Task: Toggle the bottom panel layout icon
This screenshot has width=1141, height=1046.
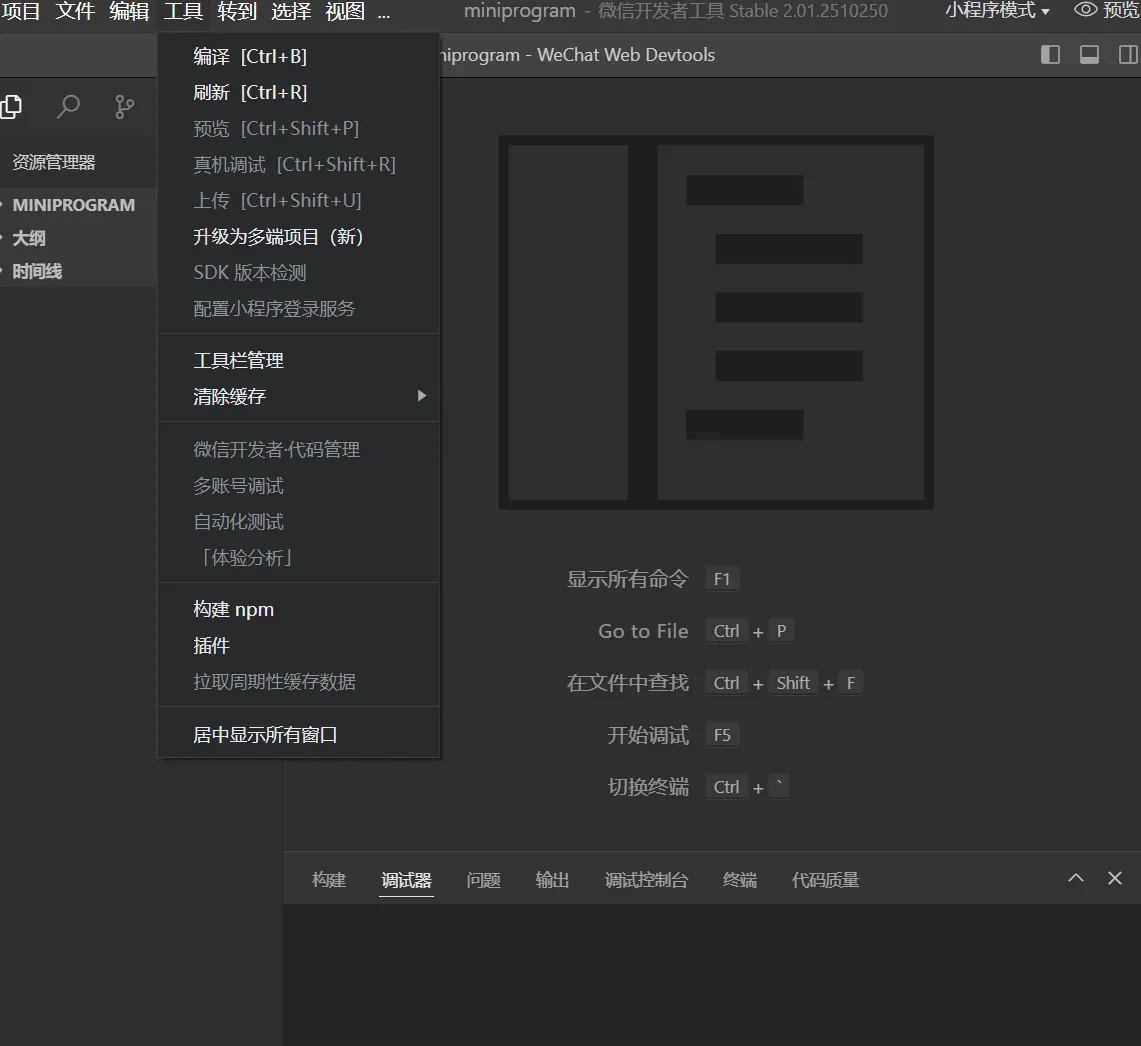Action: pos(1089,55)
